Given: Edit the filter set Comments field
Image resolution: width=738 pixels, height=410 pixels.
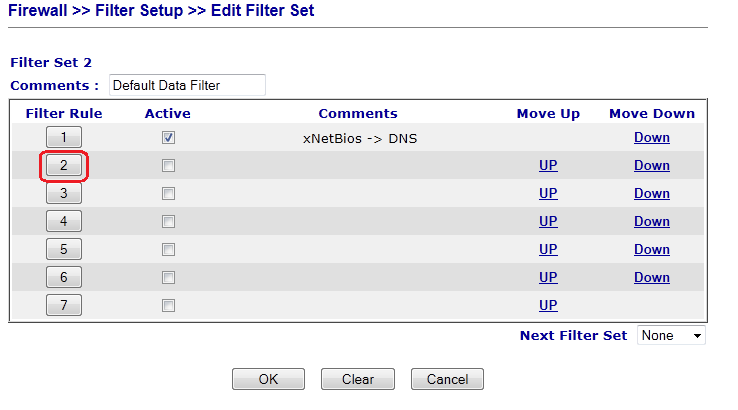Looking at the screenshot, I should coord(187,86).
